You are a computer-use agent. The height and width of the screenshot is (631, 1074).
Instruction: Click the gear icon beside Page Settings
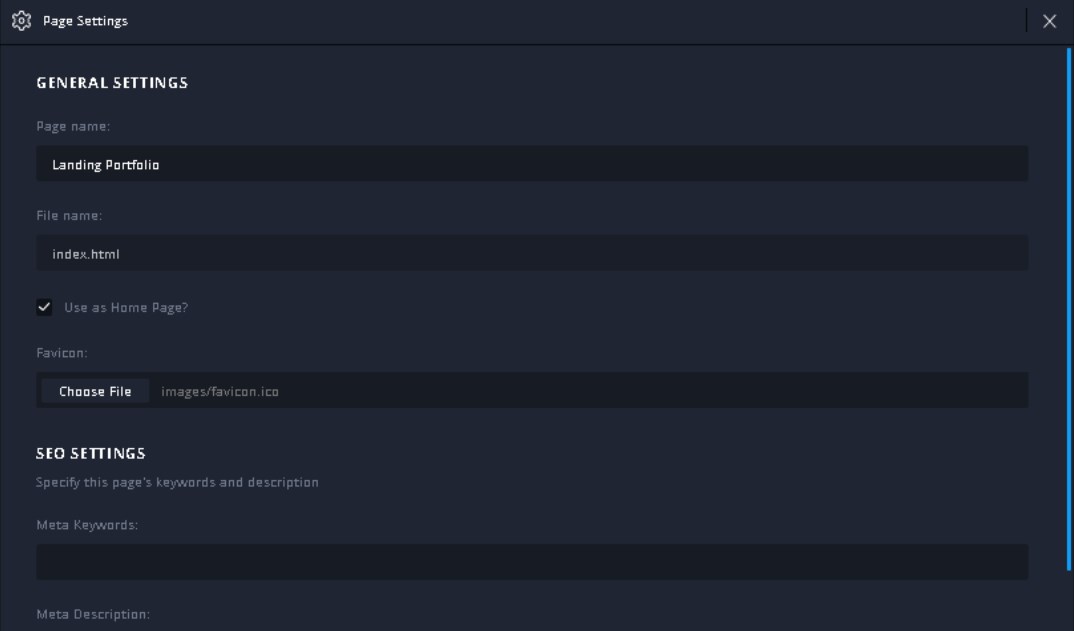(19, 21)
